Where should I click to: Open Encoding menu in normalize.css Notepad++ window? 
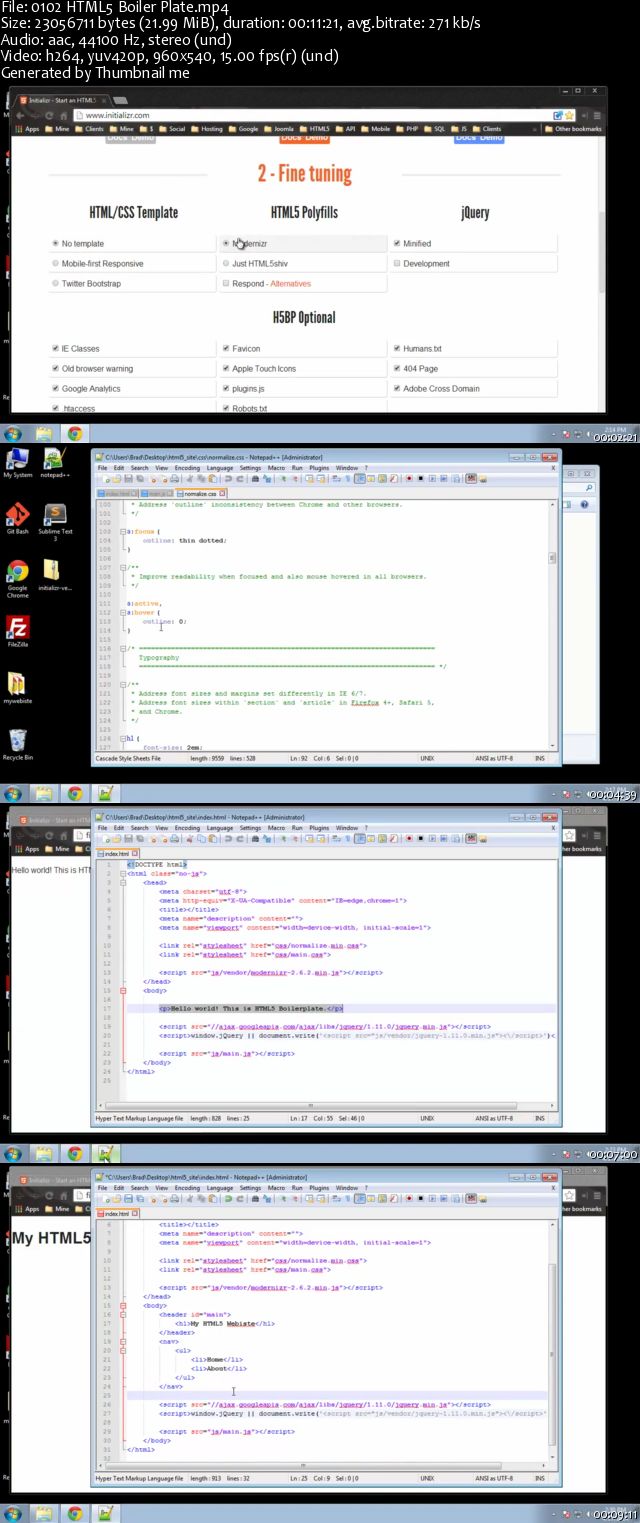pos(188,468)
